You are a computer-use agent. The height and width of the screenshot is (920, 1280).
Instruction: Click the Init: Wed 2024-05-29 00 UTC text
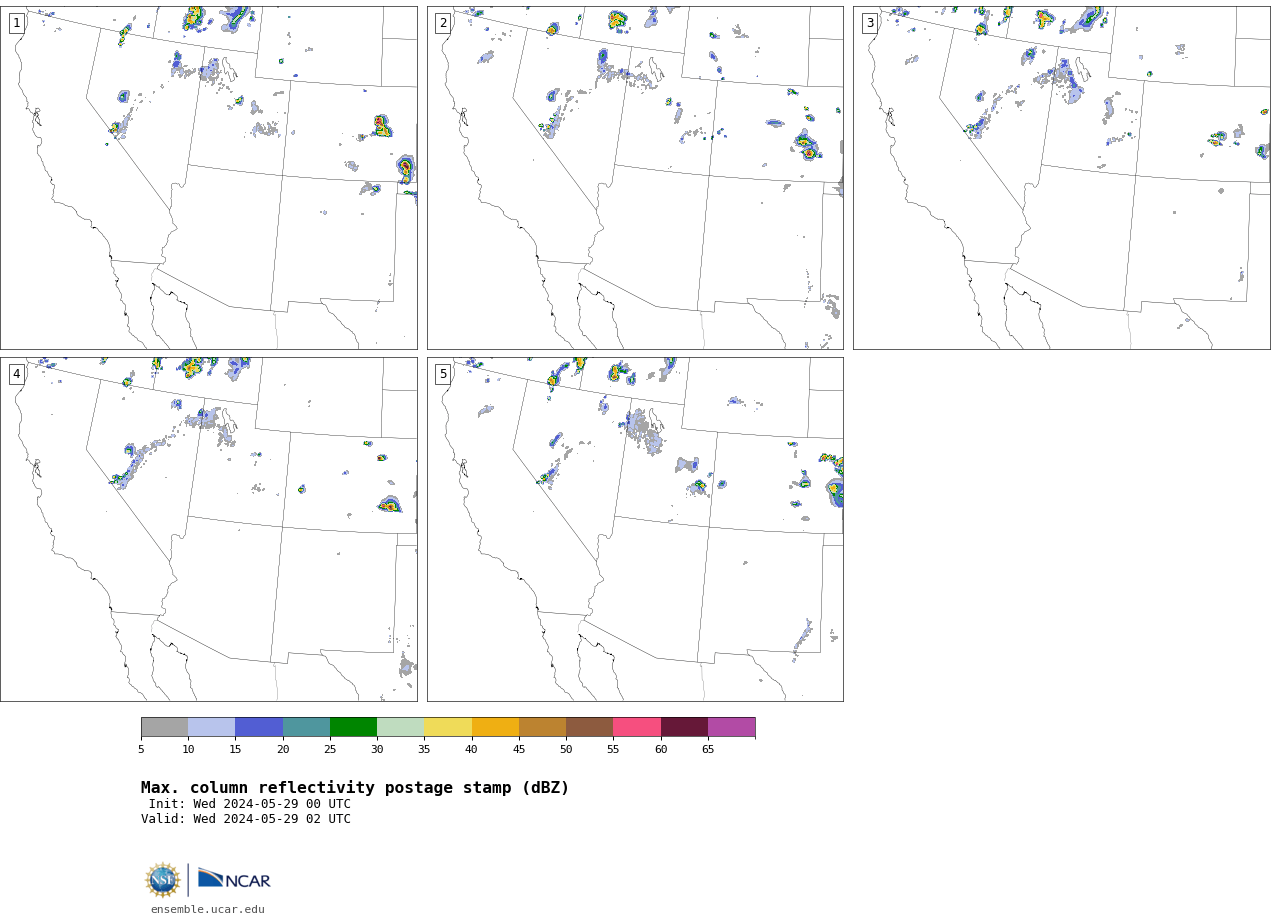[x=250, y=804]
